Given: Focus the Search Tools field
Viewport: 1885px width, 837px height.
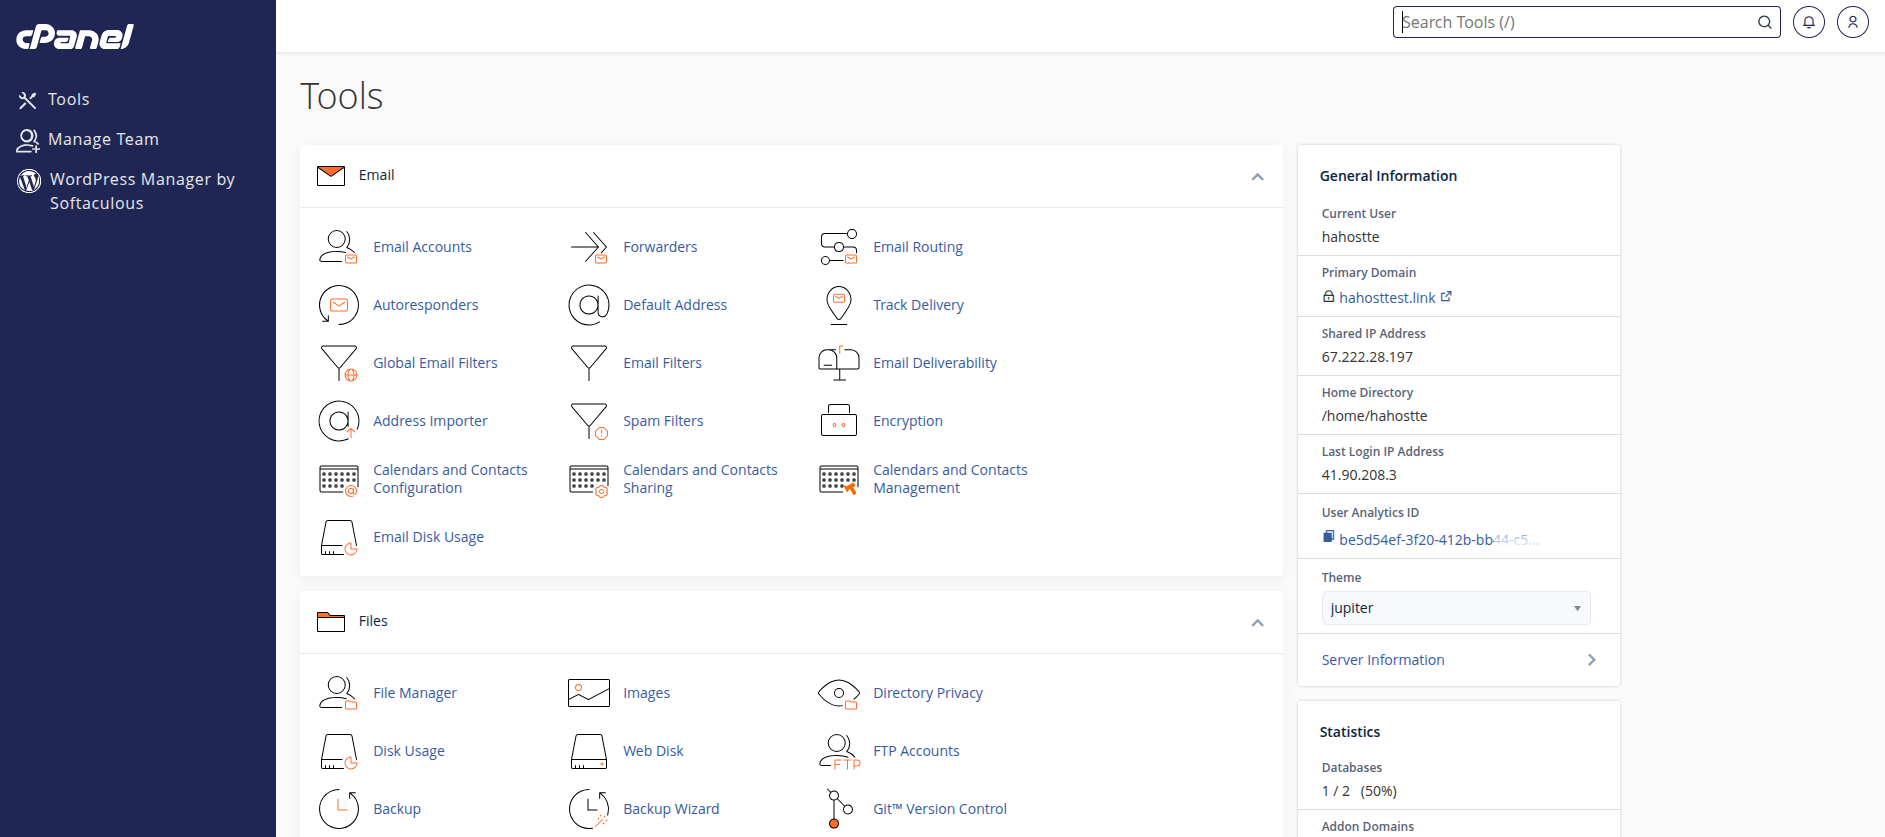Looking at the screenshot, I should coord(1586,22).
